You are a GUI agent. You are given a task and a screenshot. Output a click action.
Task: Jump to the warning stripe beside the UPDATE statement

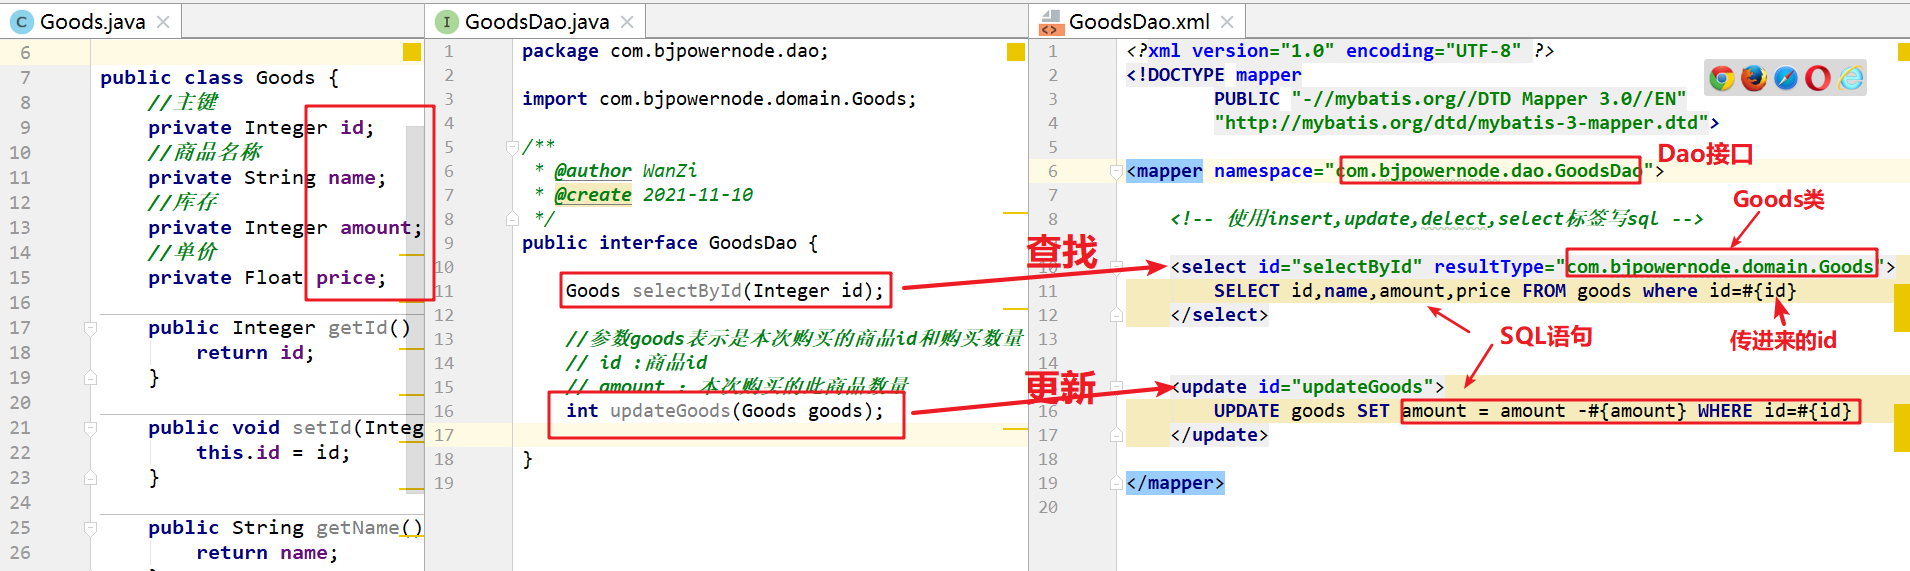pos(1902,426)
